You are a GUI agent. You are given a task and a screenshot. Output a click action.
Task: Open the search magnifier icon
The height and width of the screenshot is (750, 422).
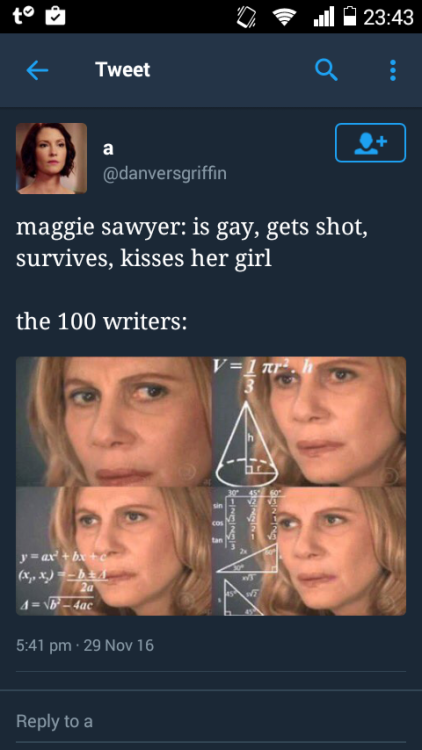pos(327,70)
